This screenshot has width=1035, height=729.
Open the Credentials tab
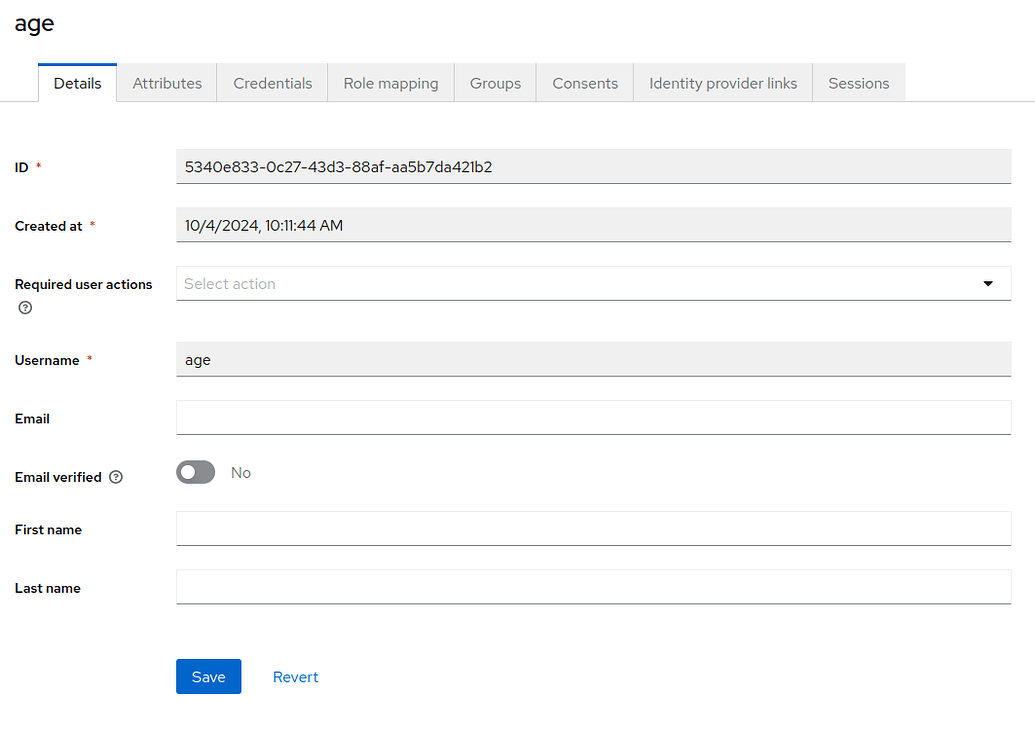click(x=273, y=83)
